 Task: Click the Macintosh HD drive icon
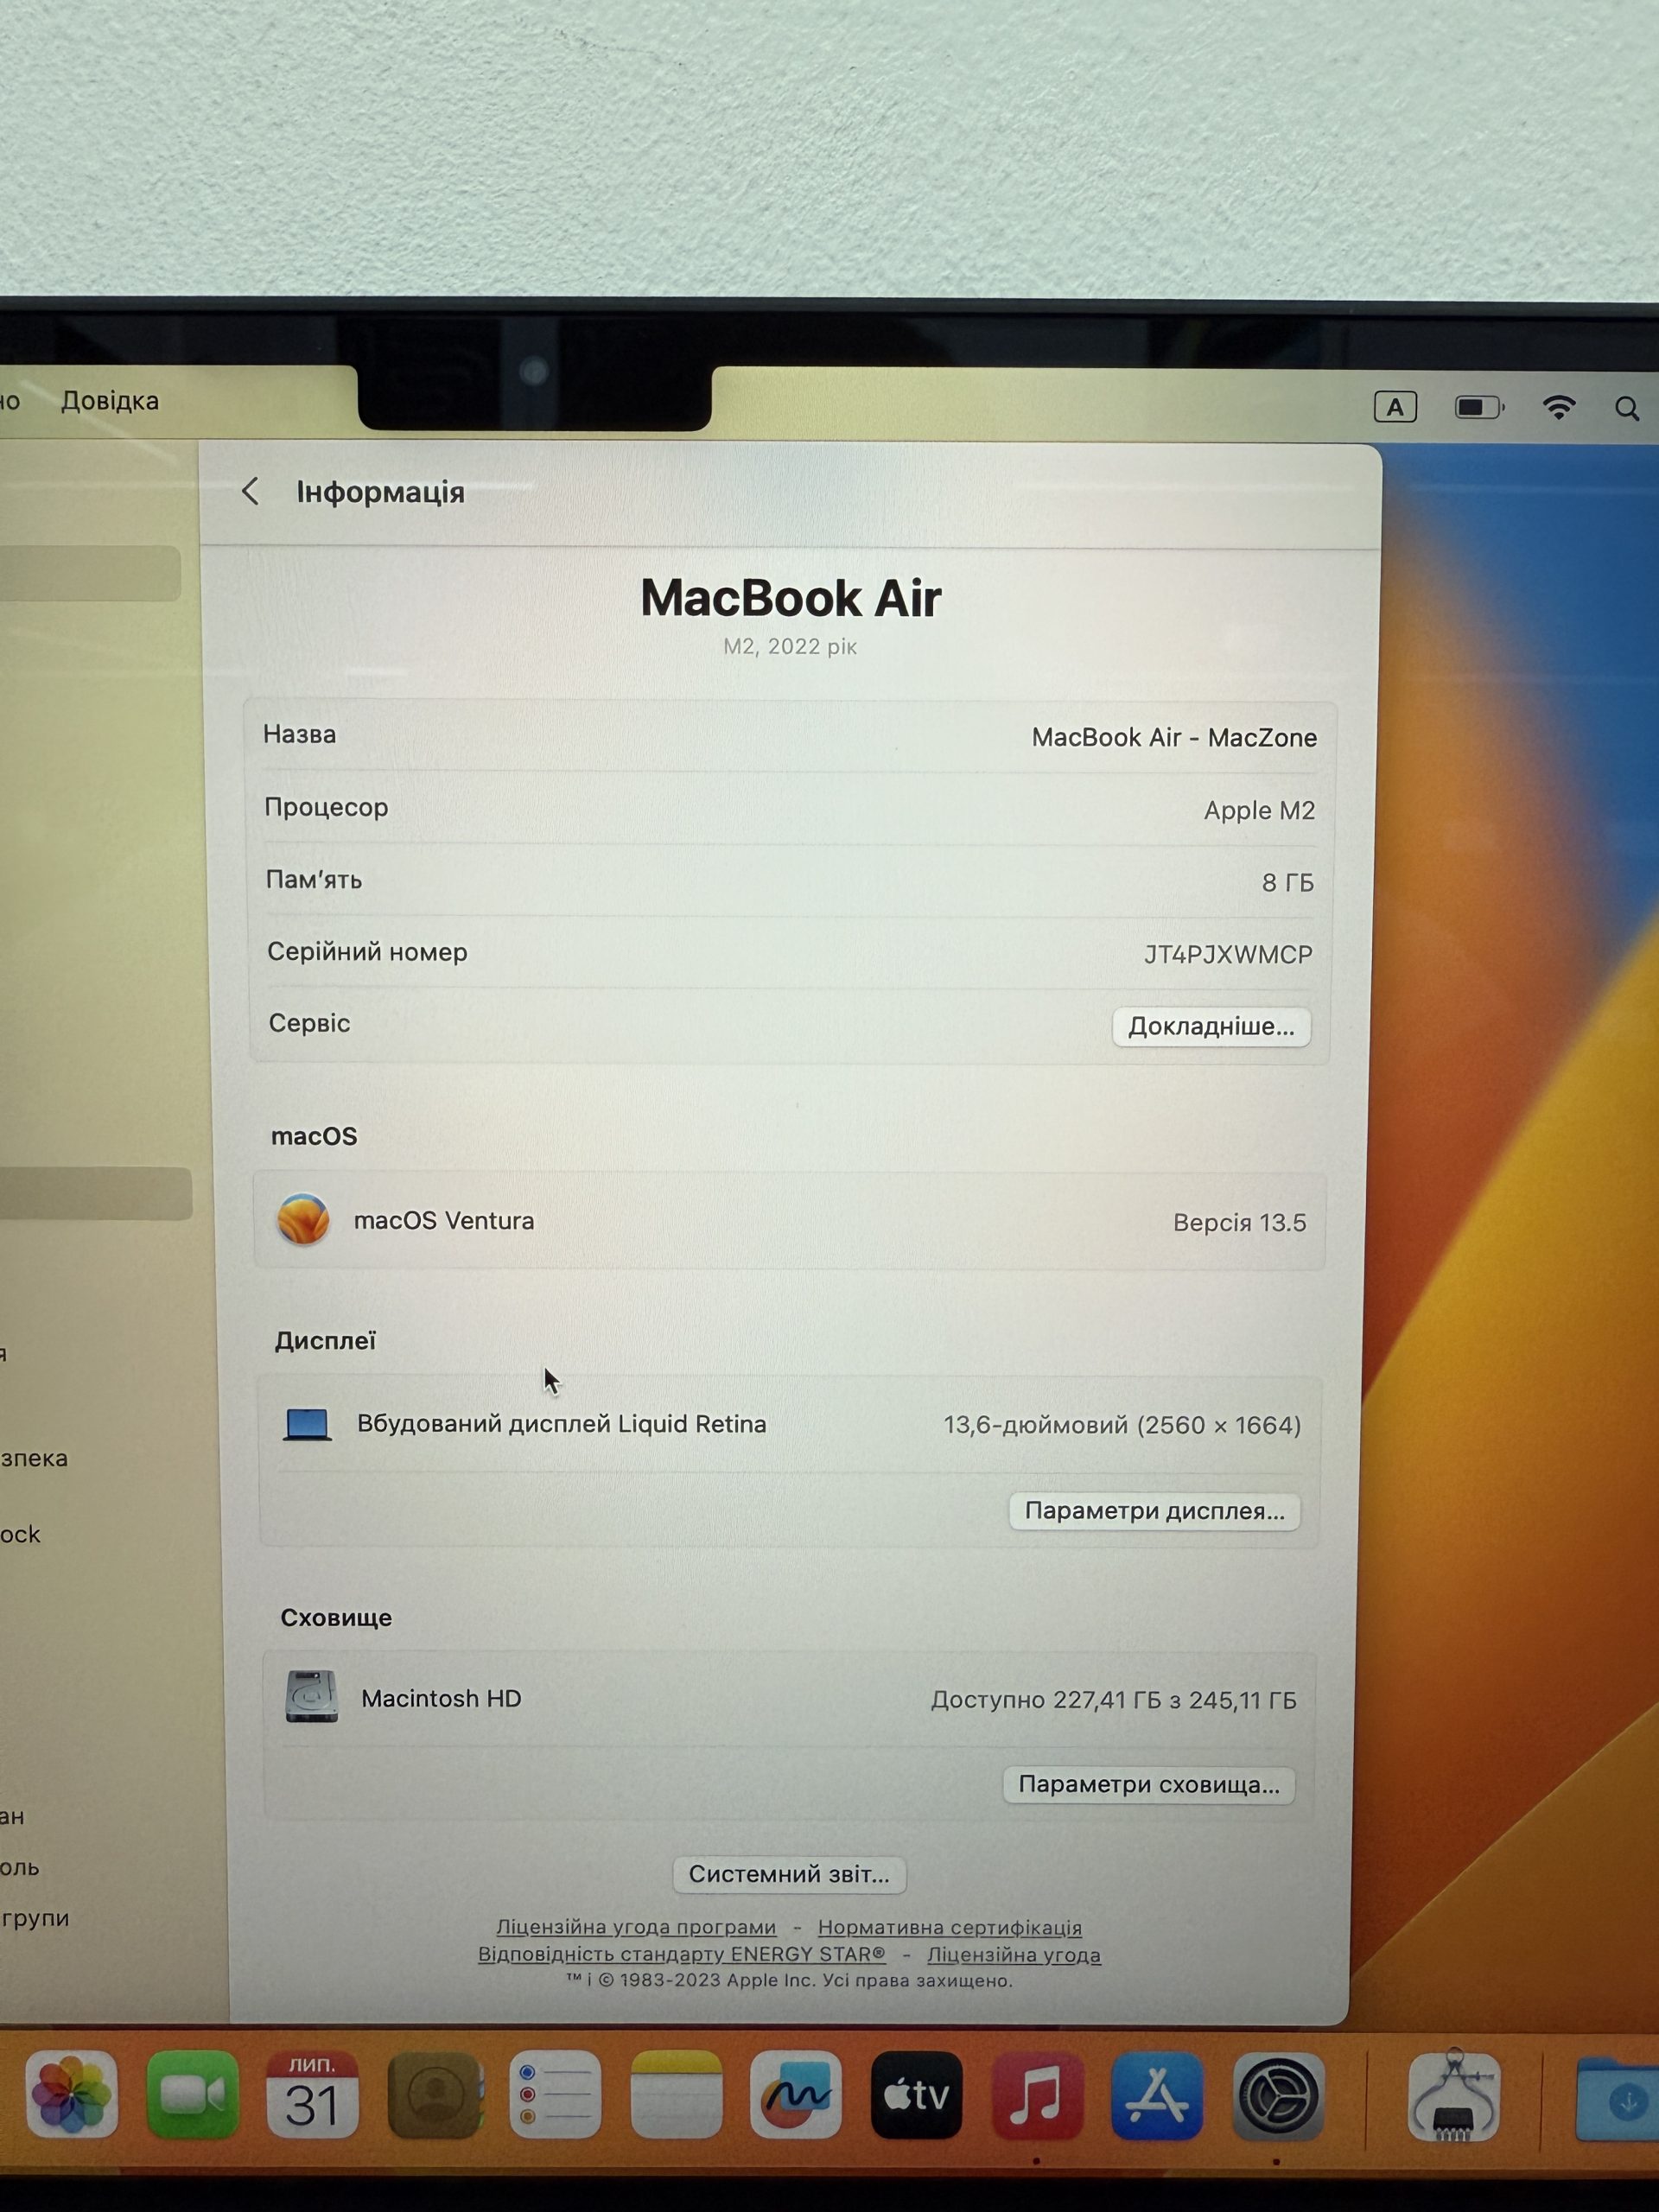click(x=311, y=1697)
